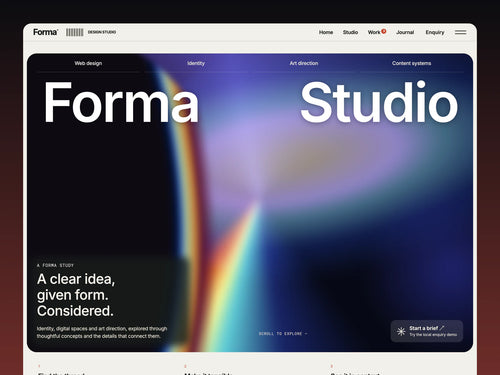Select the Content systems tab
The image size is (500, 375).
[x=411, y=63]
